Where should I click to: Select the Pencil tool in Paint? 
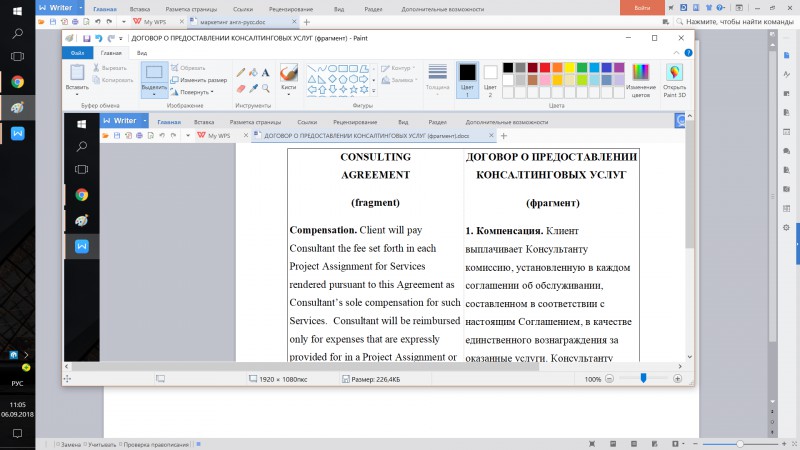[240, 72]
